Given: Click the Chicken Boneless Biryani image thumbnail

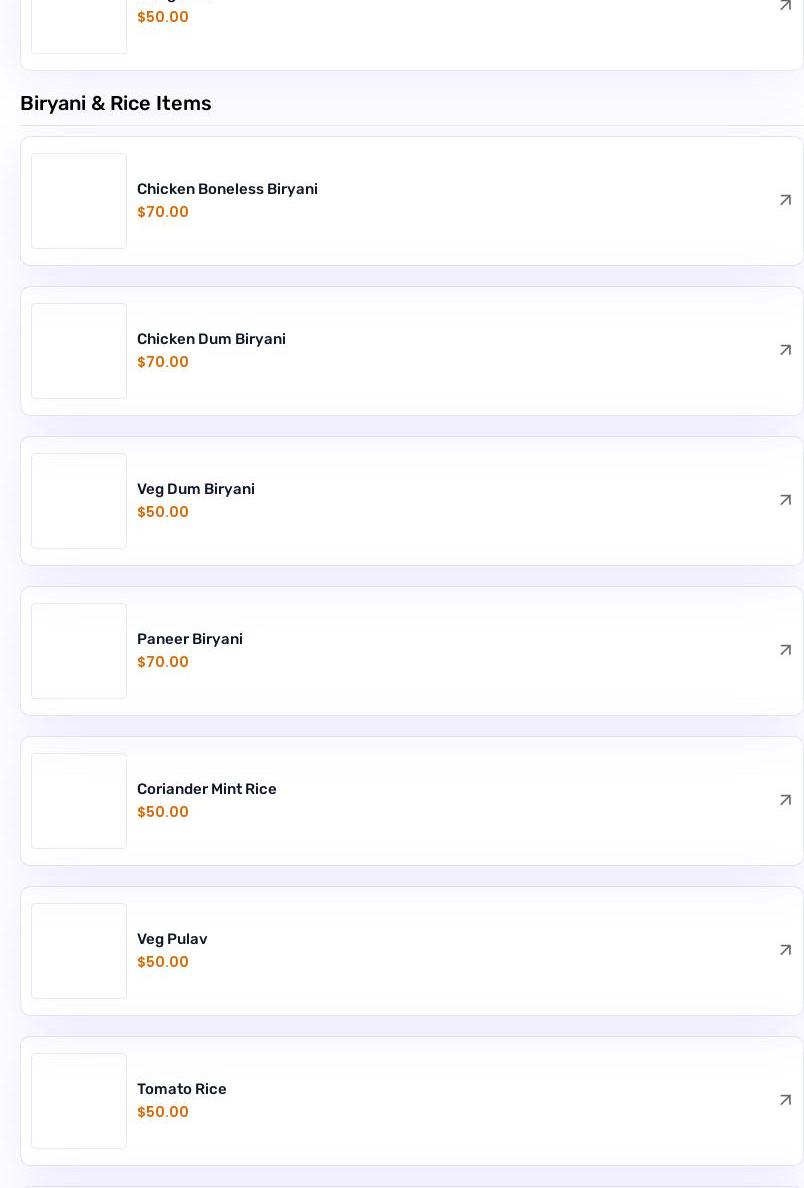Looking at the screenshot, I should (x=79, y=201).
